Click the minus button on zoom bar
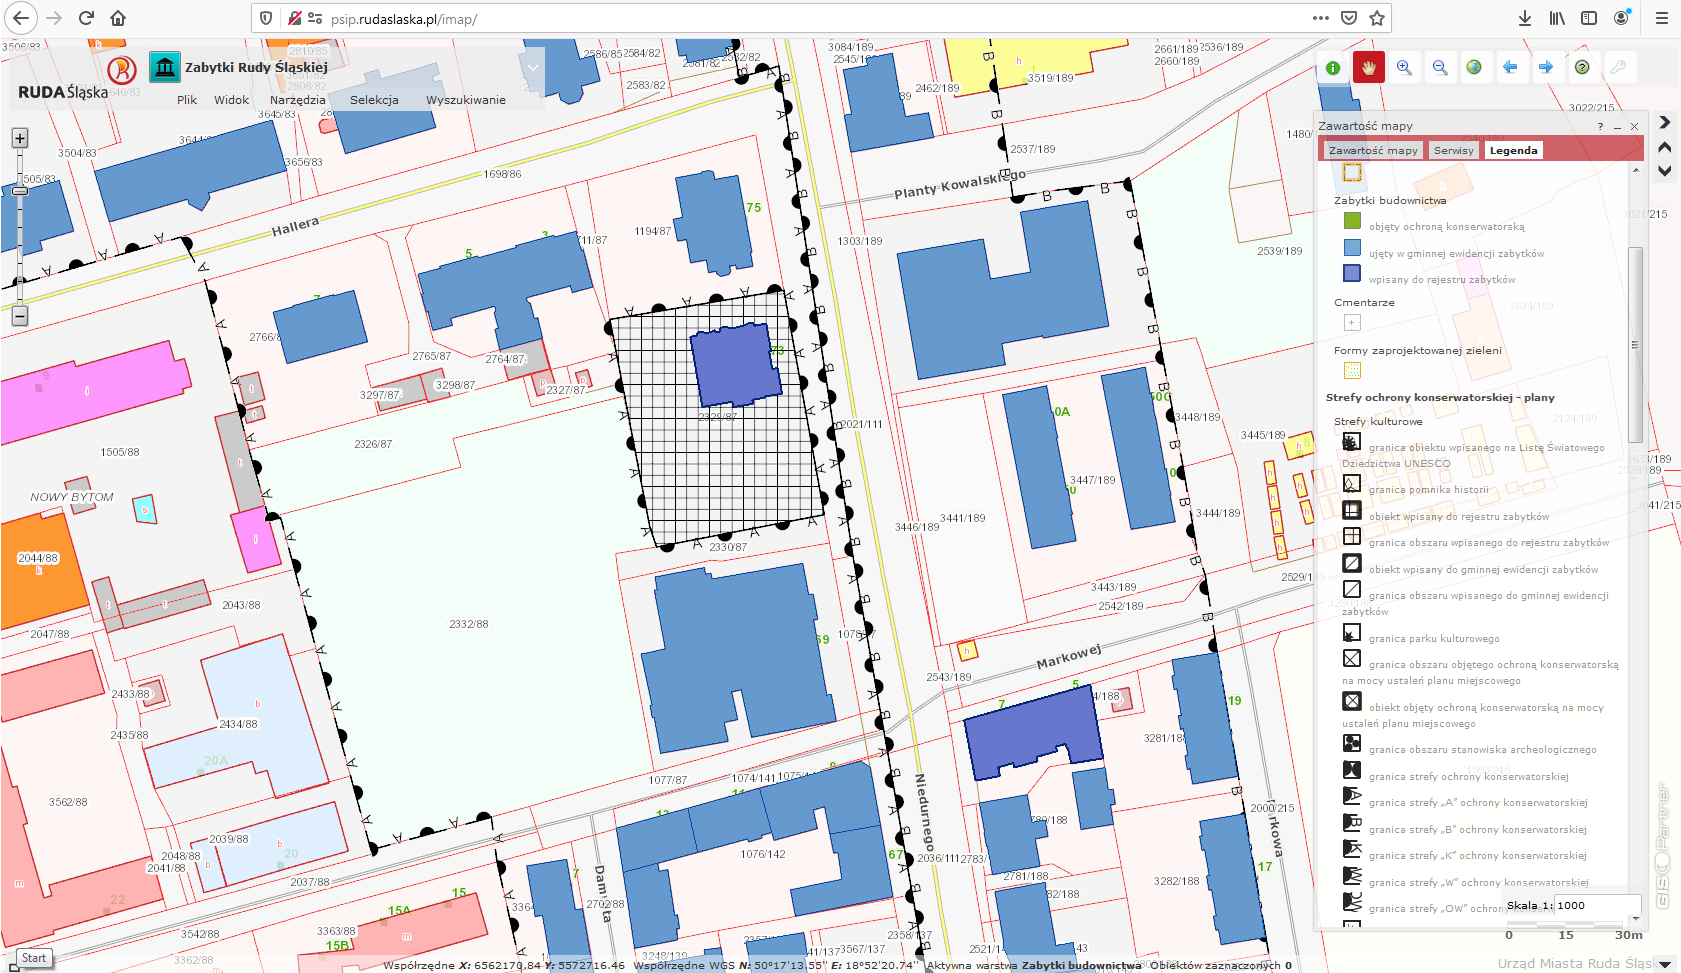 [x=20, y=316]
